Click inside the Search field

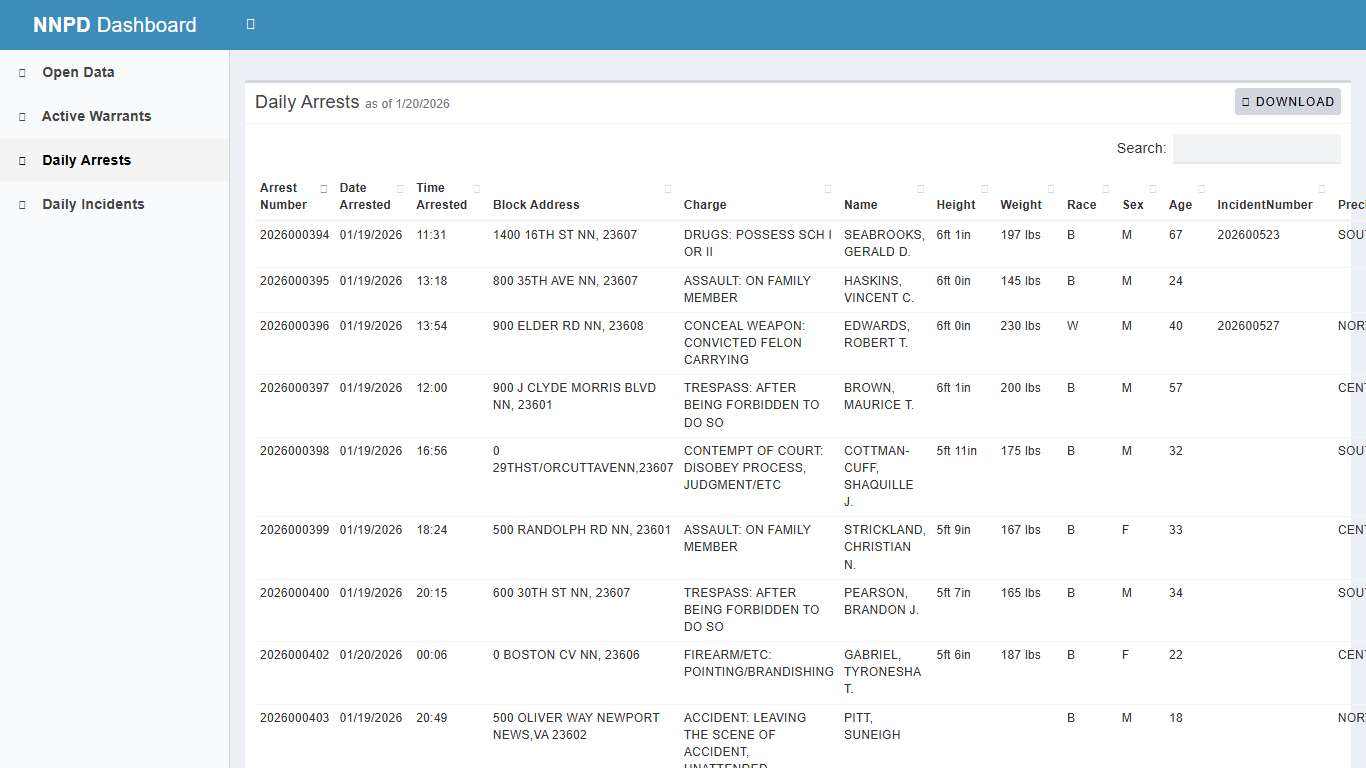(1256, 148)
